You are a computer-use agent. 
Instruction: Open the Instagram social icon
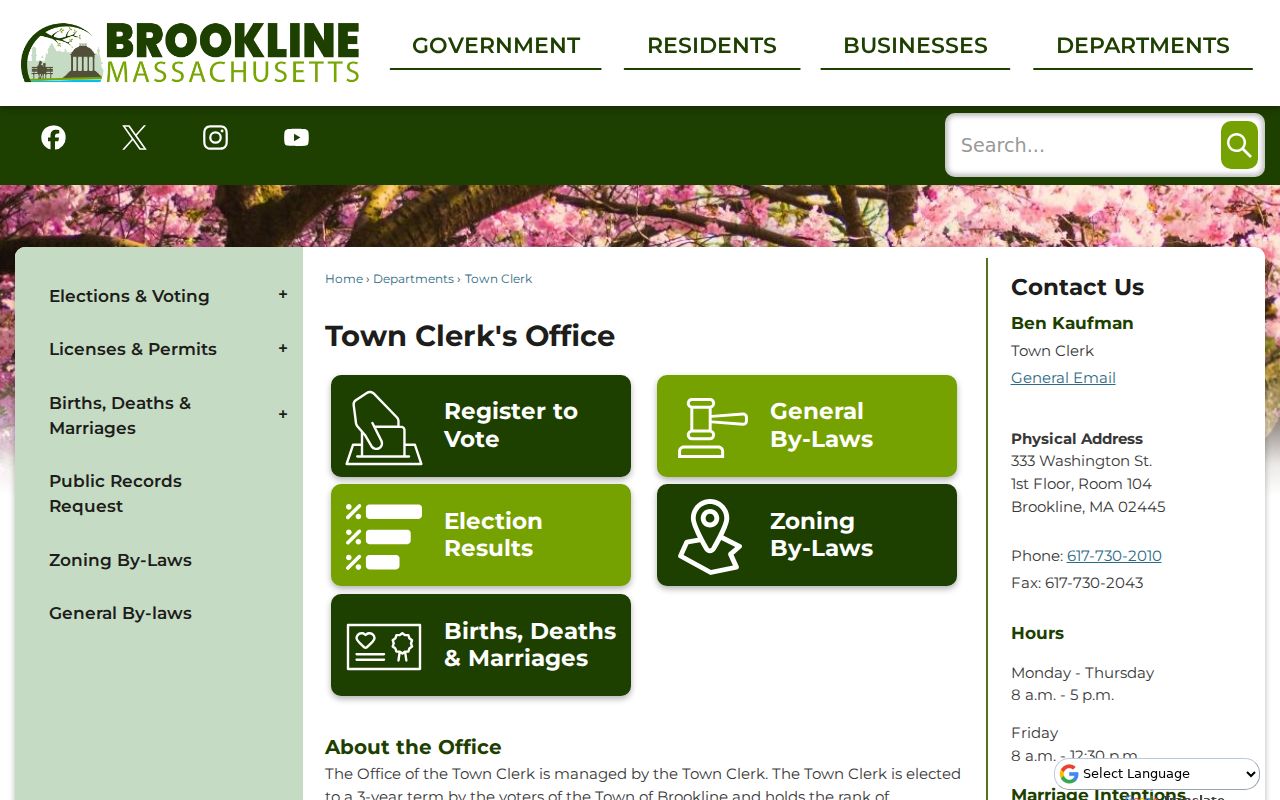(x=215, y=137)
